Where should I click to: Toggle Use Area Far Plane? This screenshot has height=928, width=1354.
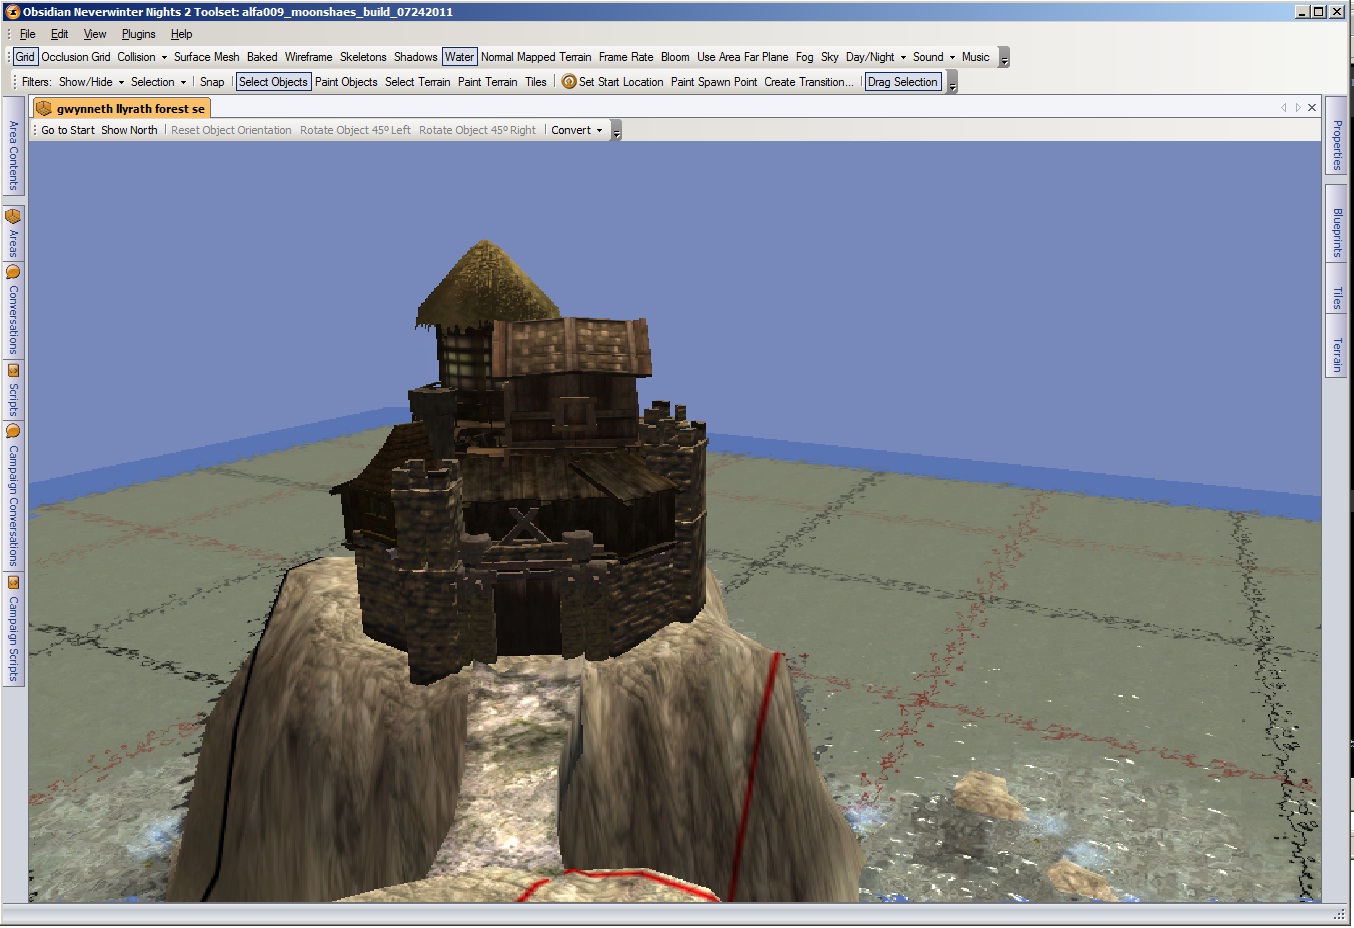[742, 57]
